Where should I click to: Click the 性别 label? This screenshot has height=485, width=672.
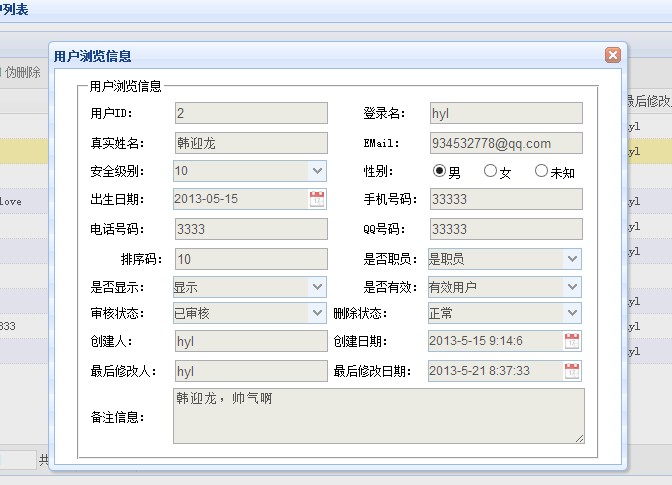coord(378,171)
